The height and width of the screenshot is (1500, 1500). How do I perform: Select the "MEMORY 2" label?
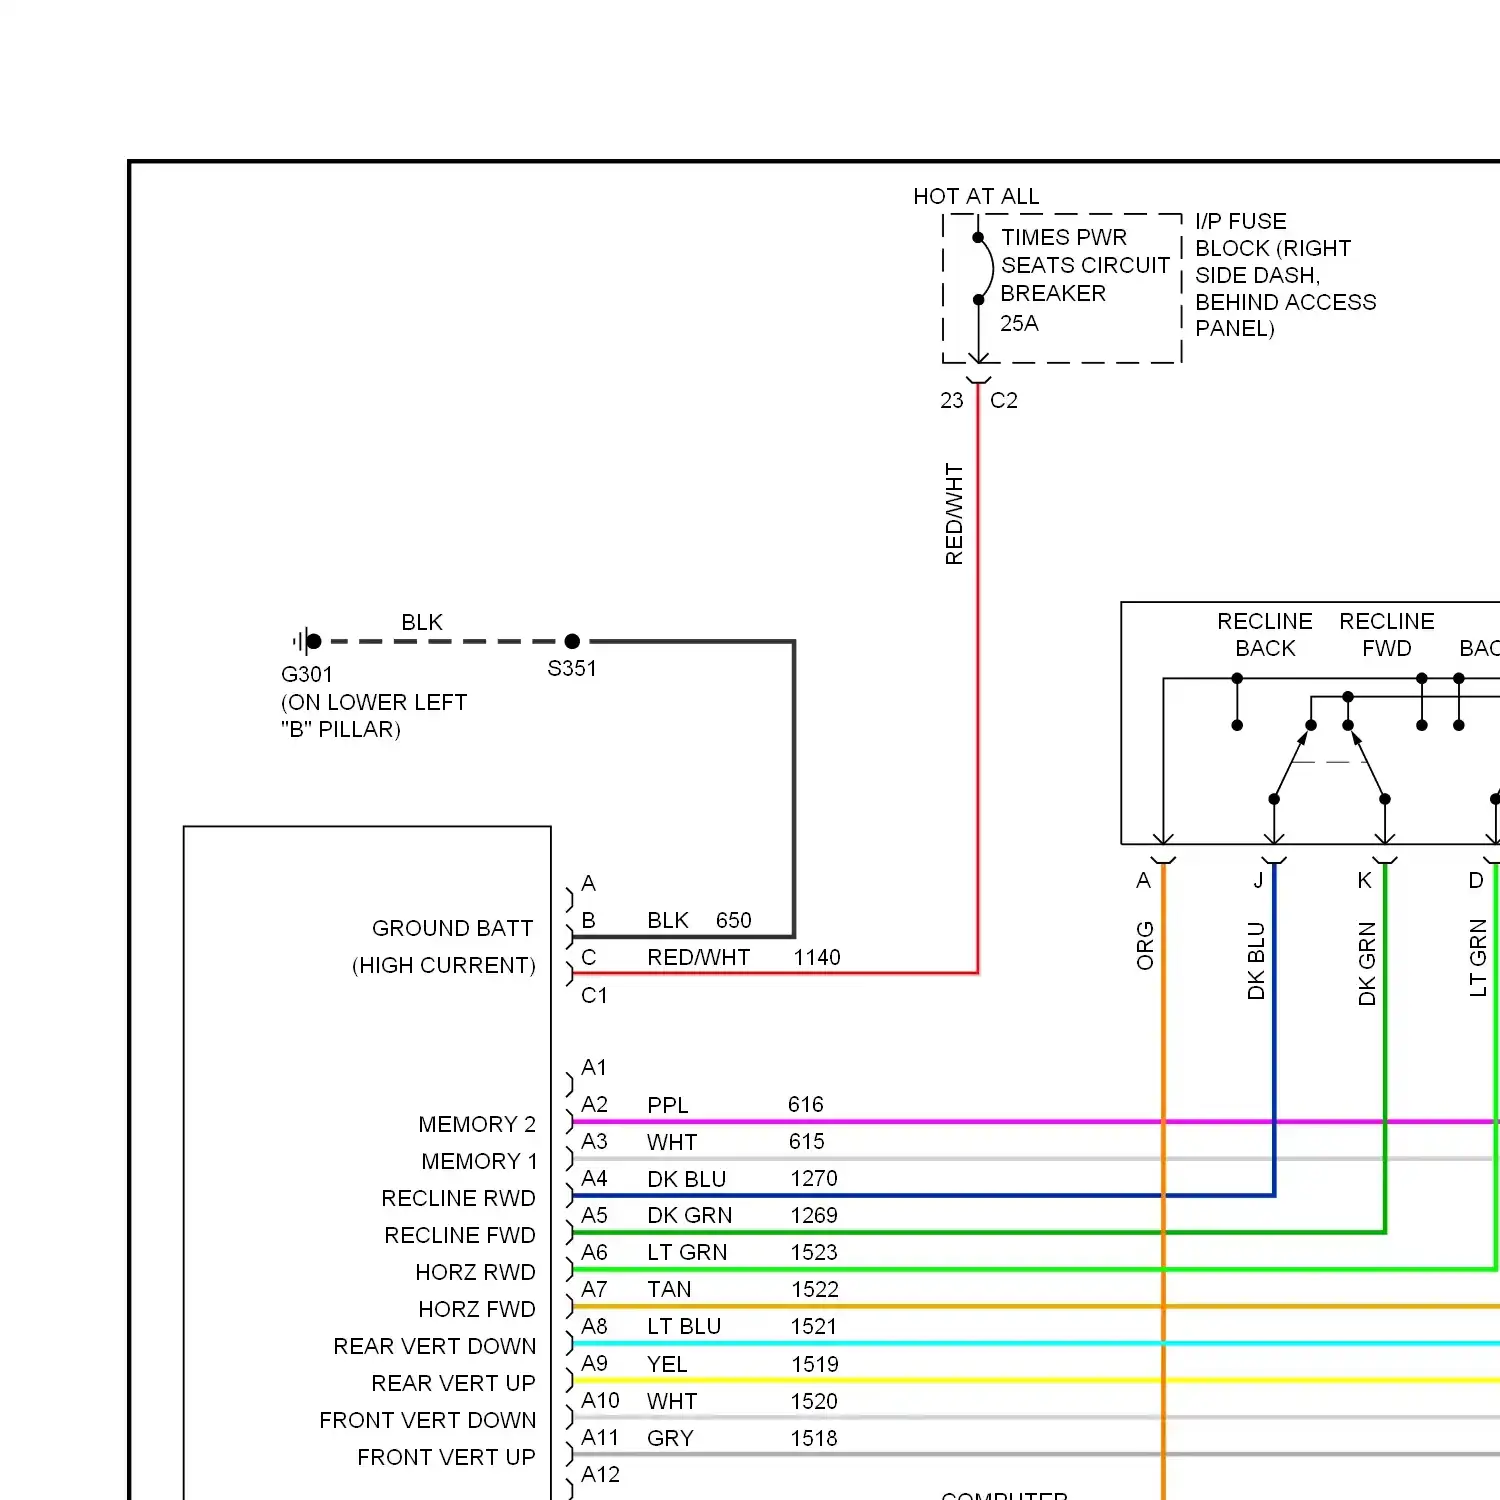click(x=477, y=1124)
